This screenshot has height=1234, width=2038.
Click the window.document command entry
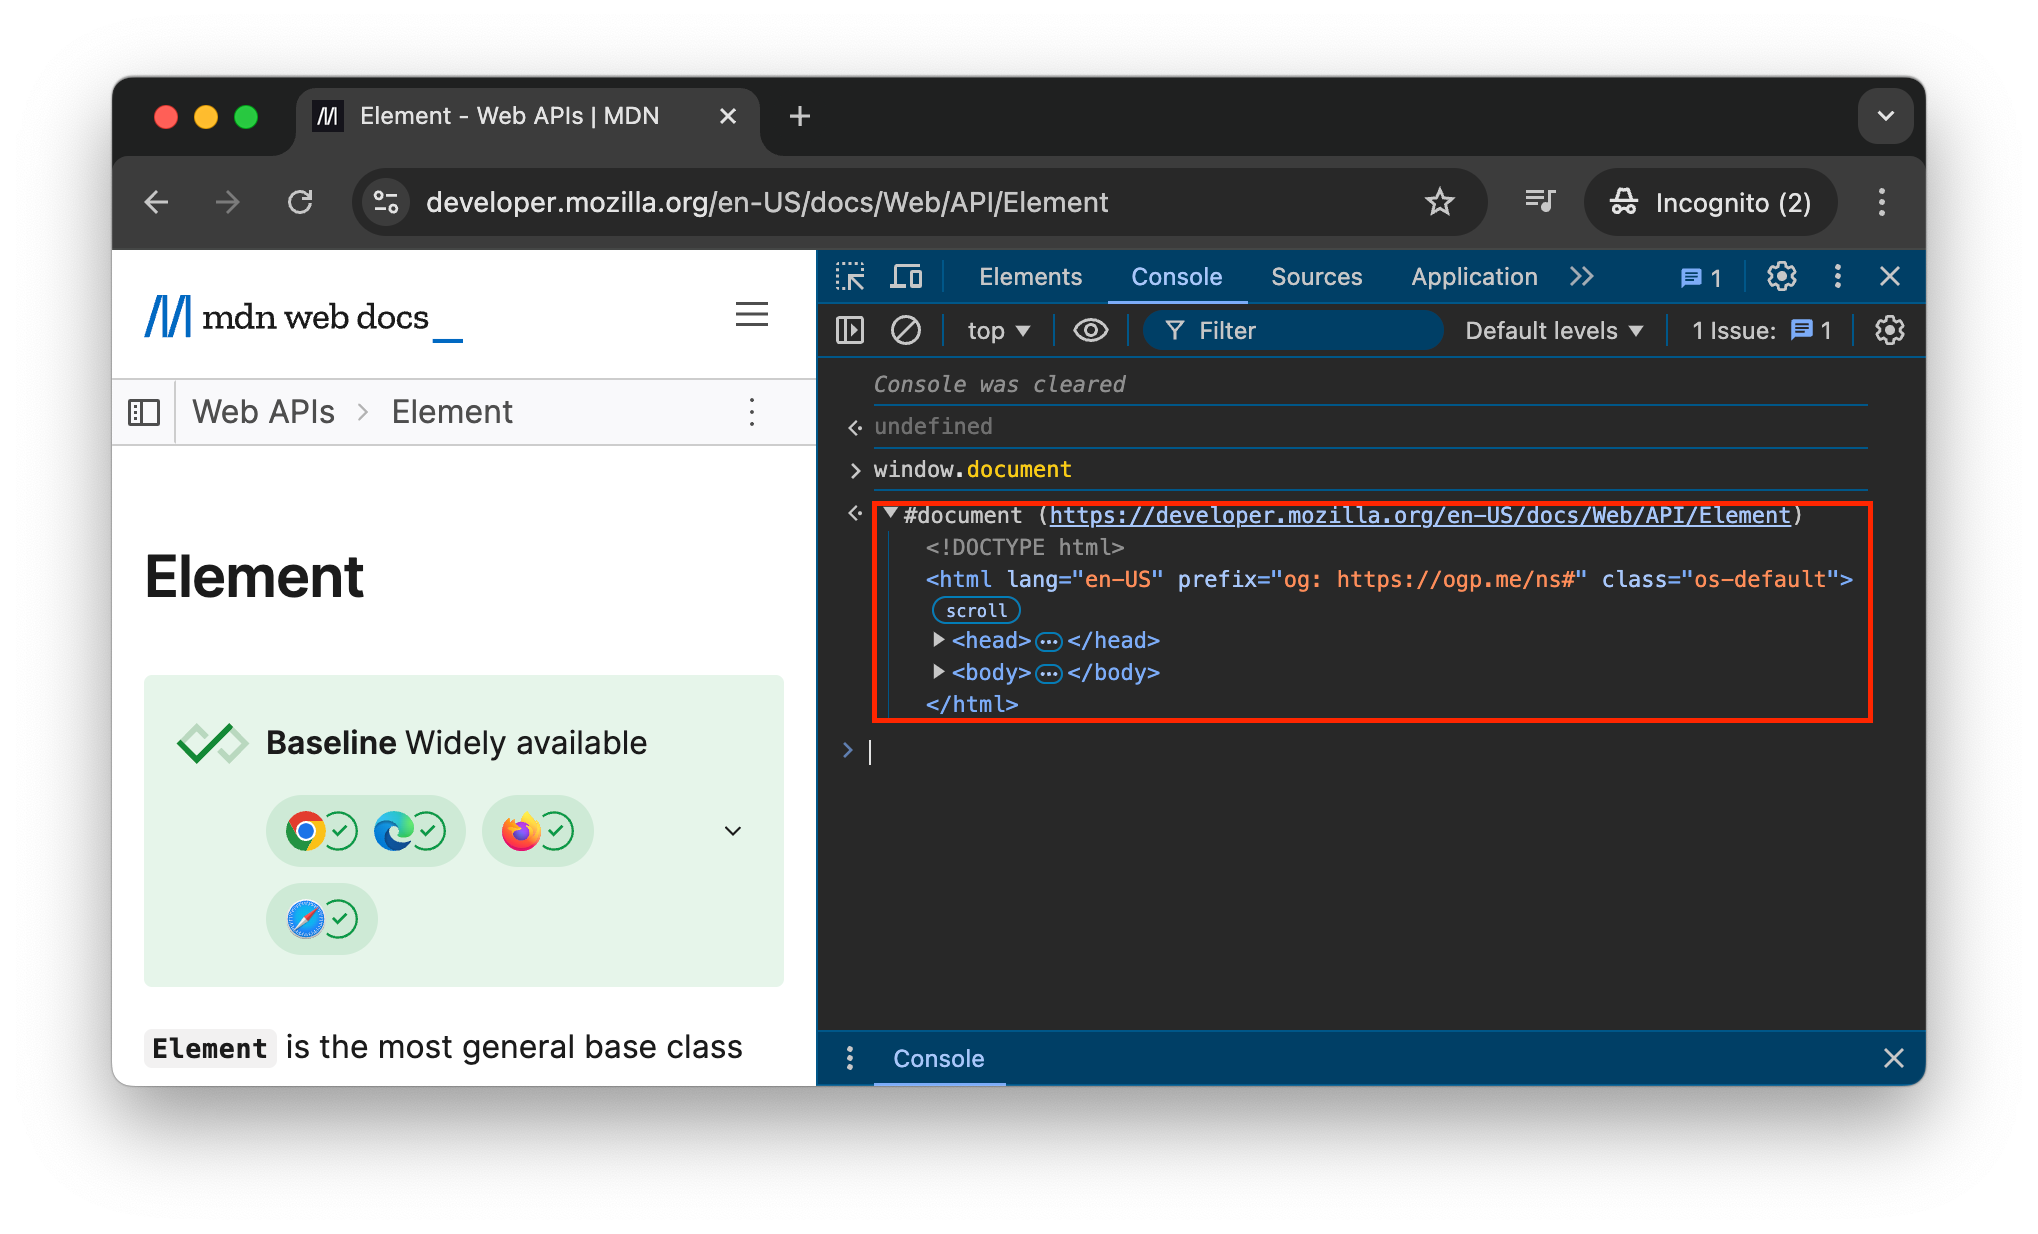point(972,470)
